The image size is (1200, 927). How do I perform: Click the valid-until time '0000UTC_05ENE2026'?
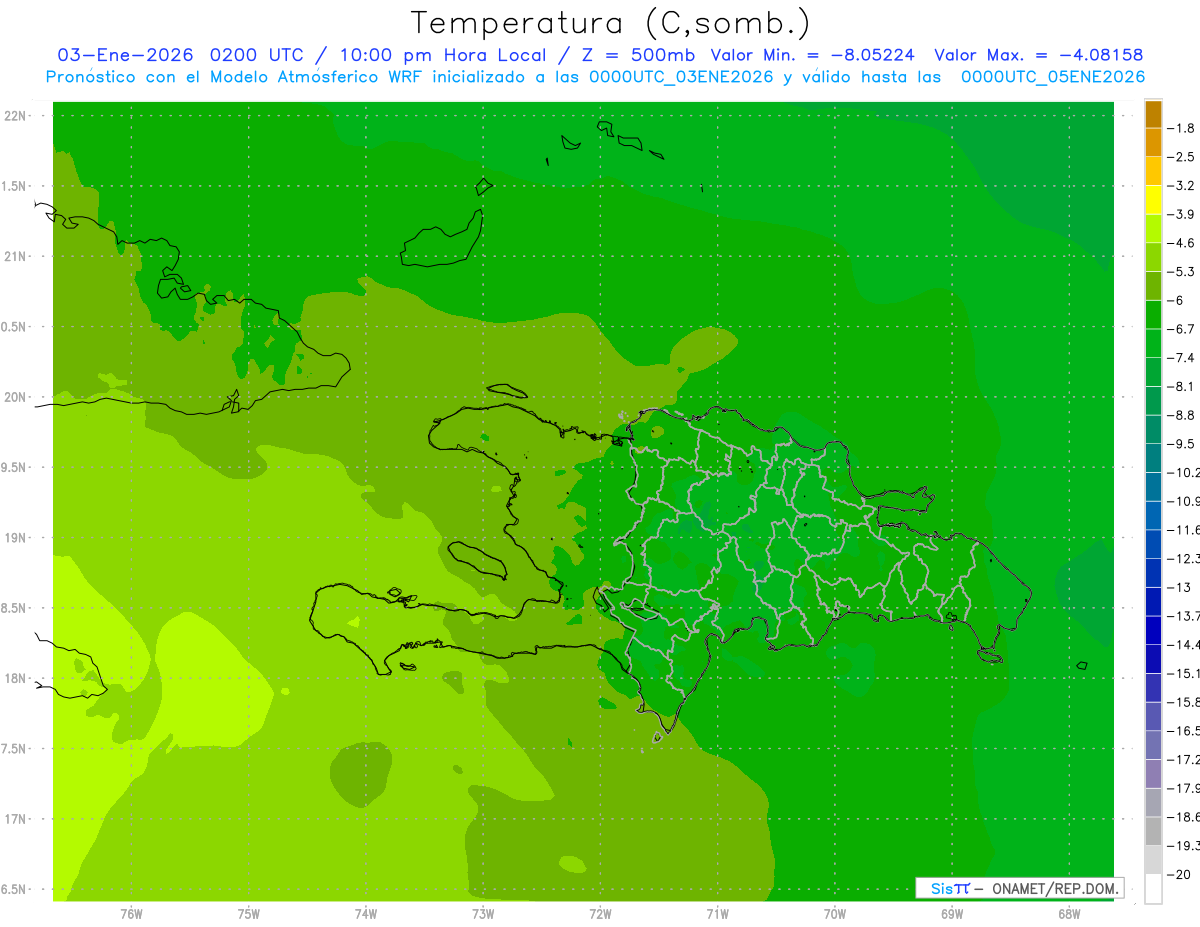(1053, 77)
